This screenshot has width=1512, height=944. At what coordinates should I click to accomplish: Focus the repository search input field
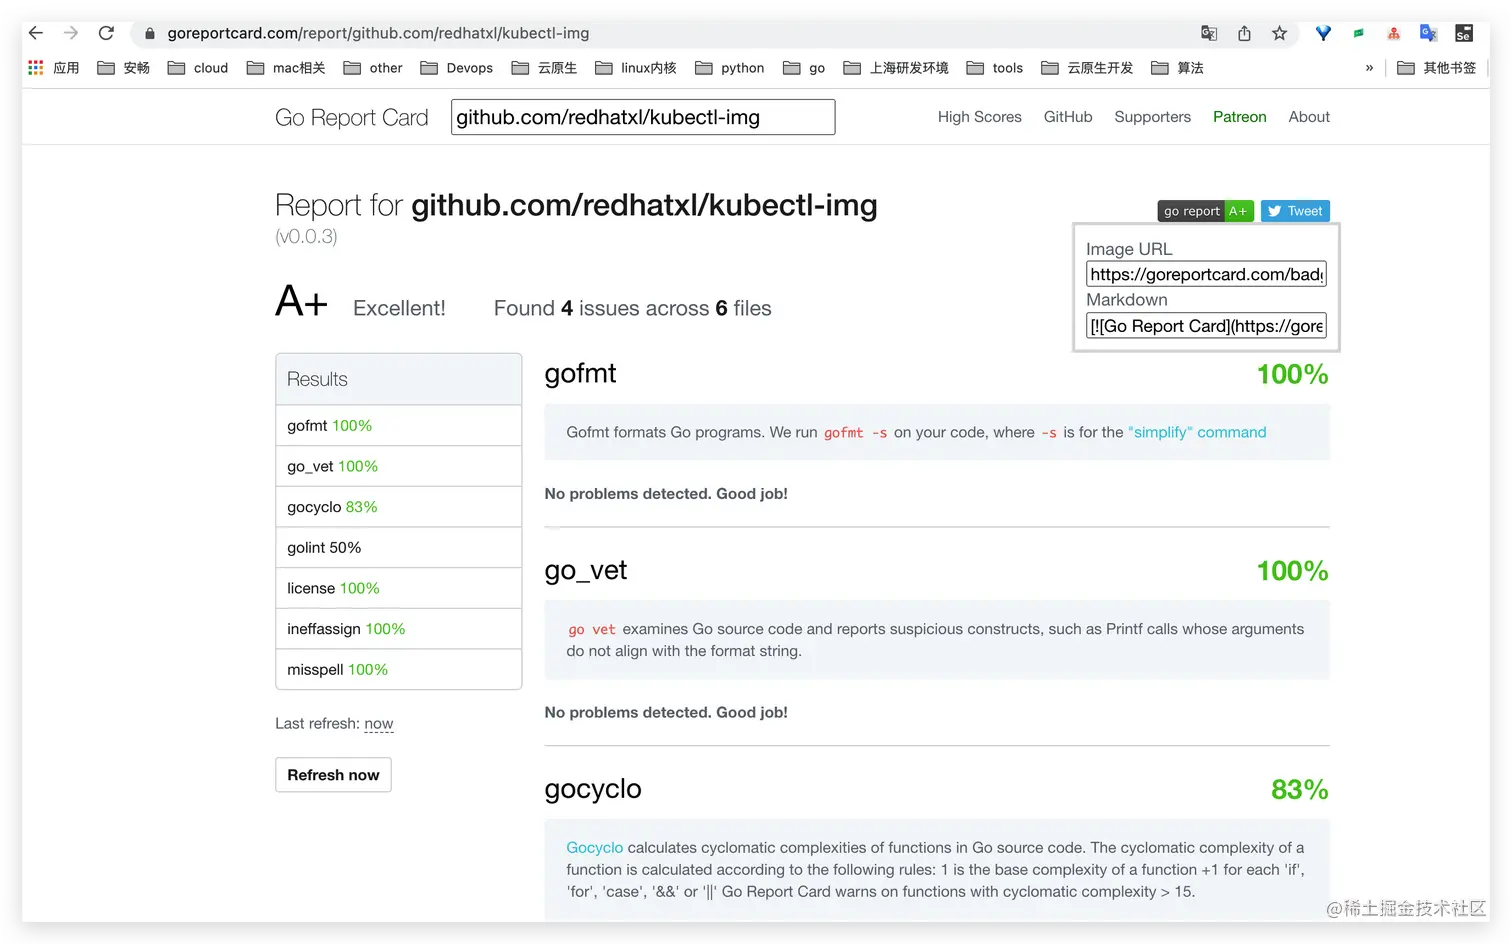click(643, 117)
